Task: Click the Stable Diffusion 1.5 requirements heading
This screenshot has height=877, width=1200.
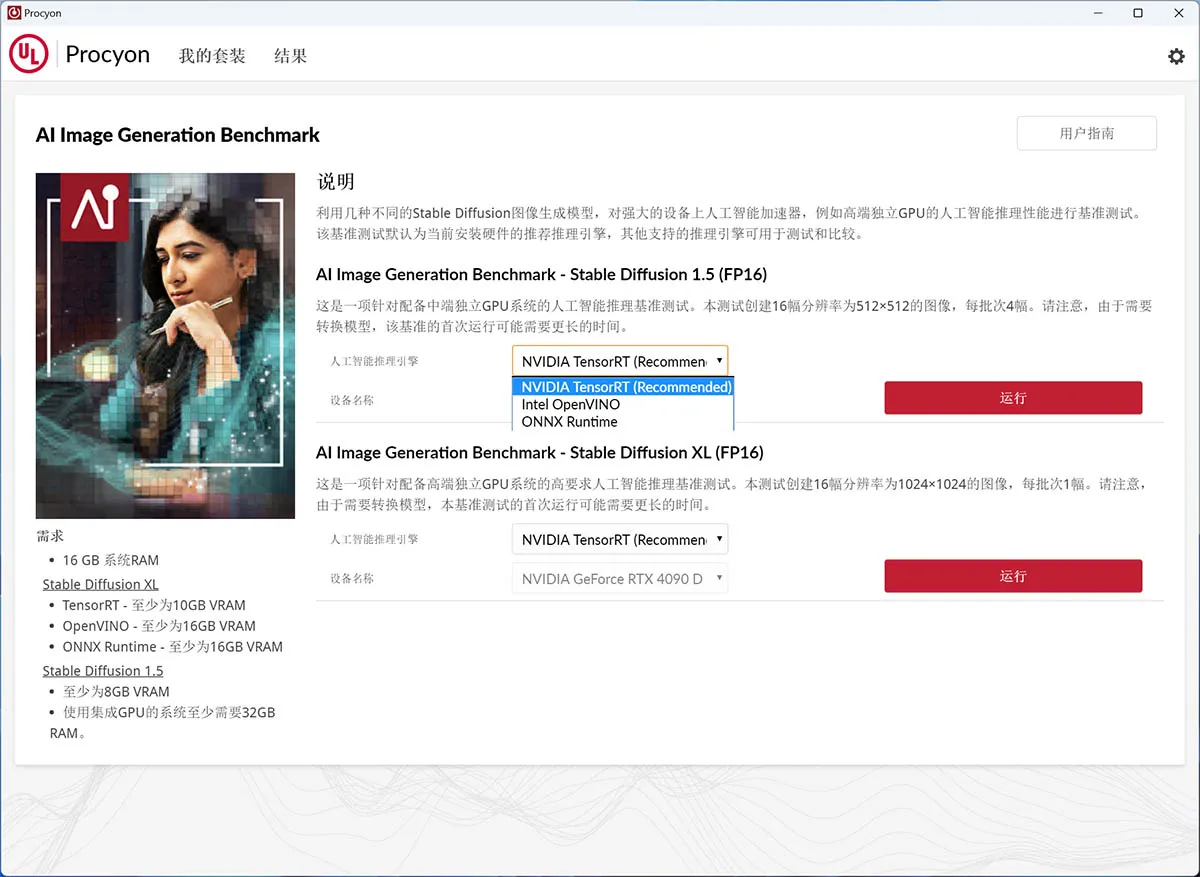Action: click(103, 671)
